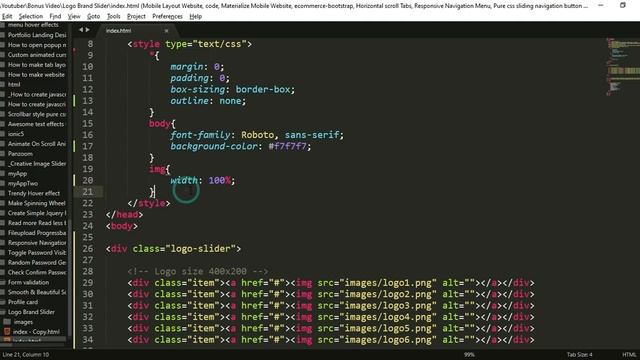640x360 pixels.
Task: Select the Panzoom folder
Action: pos(20,154)
